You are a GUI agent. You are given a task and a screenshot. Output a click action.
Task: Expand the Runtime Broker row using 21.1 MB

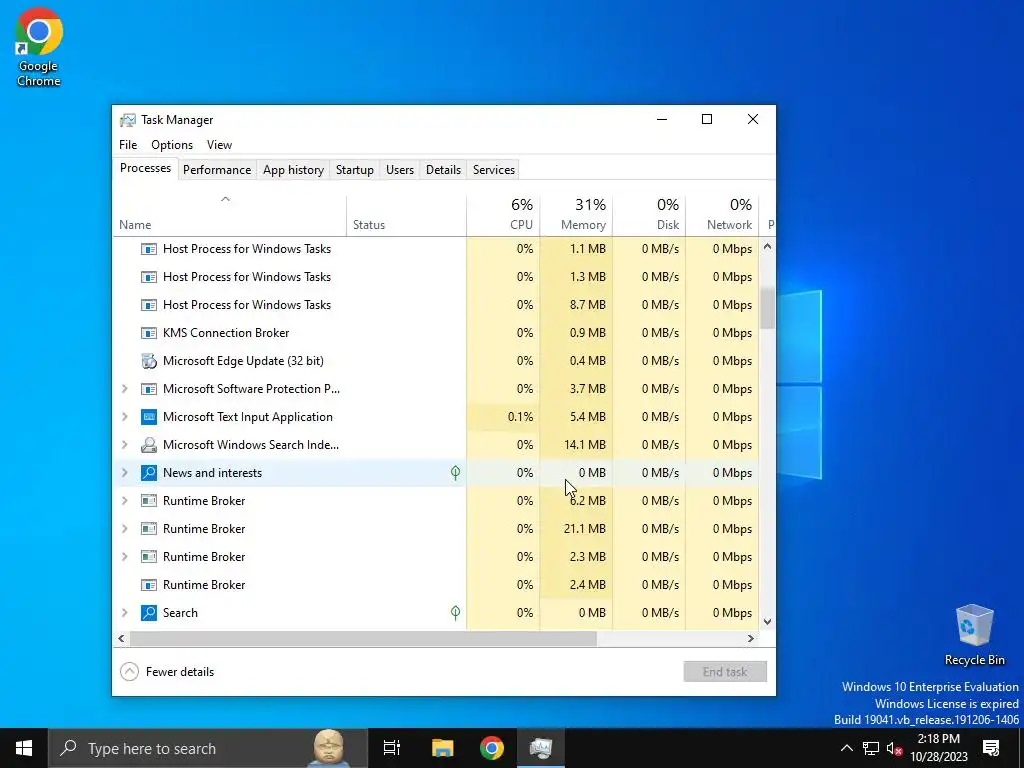(125, 529)
